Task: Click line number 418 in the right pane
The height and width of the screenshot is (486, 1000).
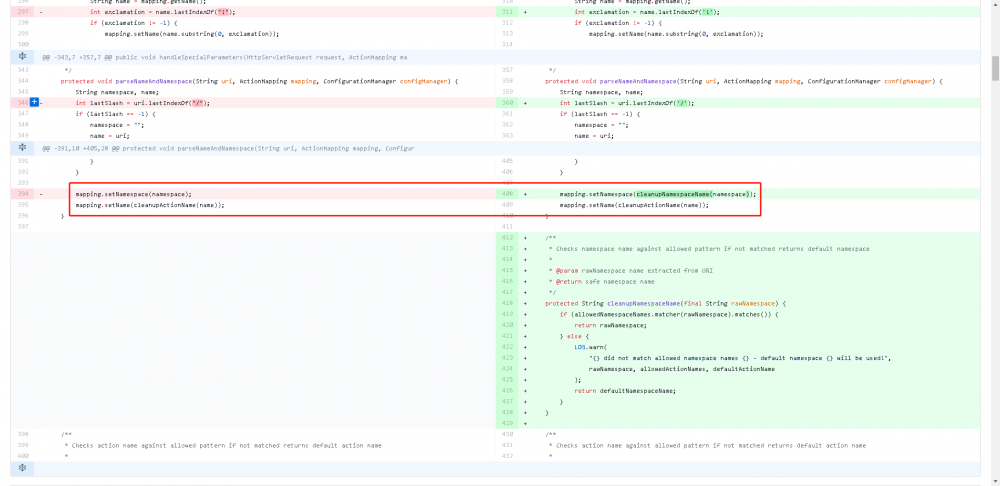Action: [x=508, y=304]
